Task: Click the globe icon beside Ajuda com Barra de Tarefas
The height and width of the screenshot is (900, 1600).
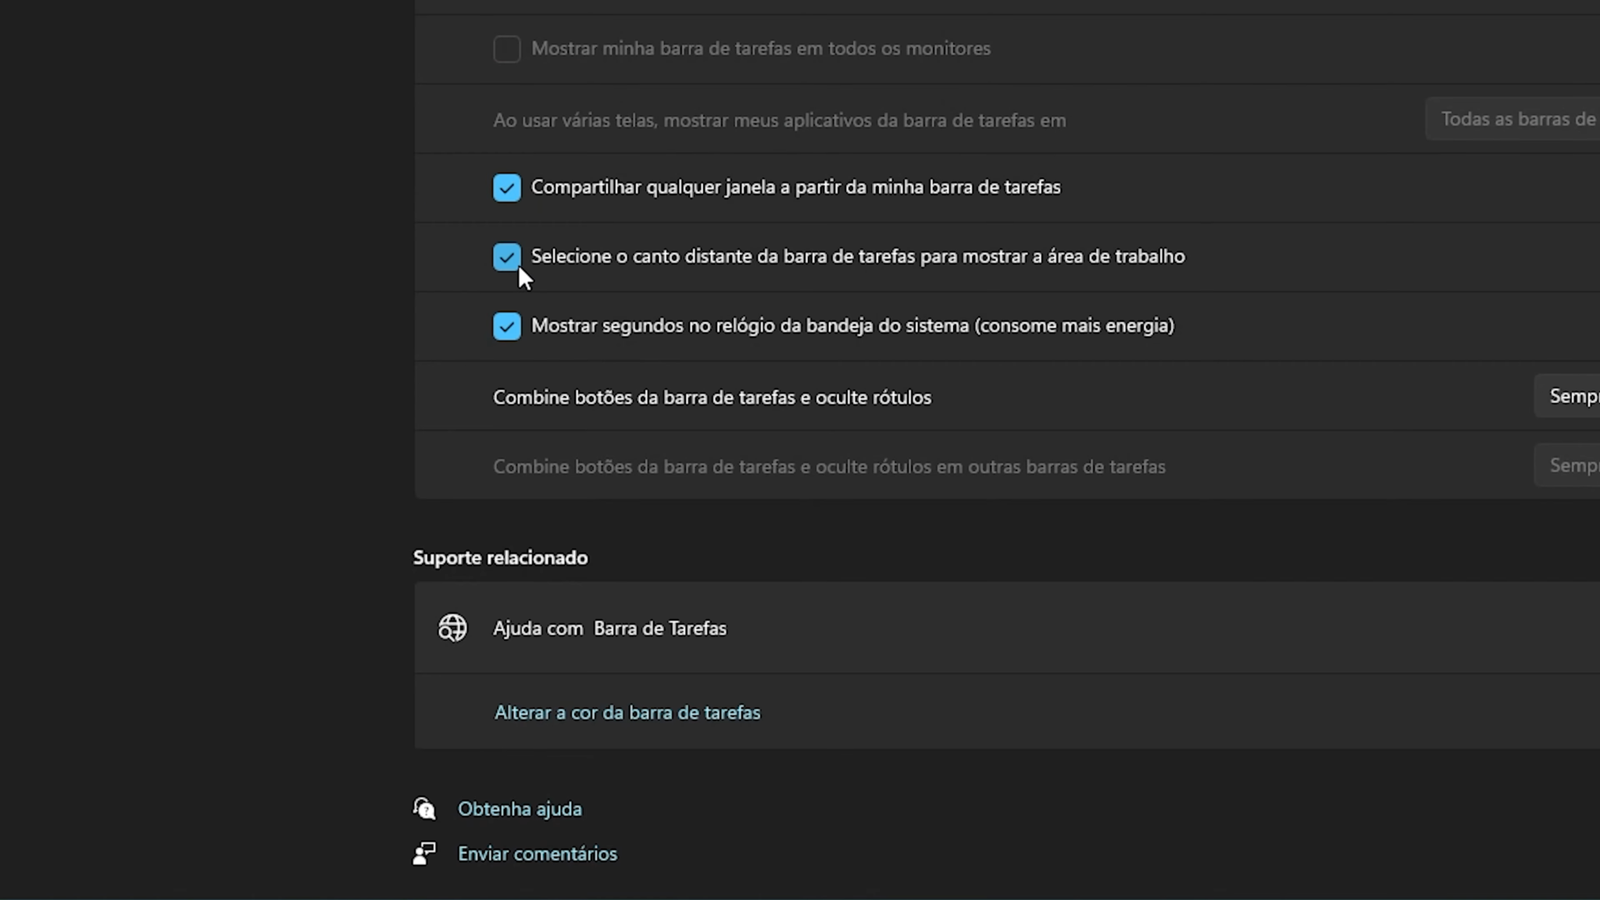Action: click(453, 628)
